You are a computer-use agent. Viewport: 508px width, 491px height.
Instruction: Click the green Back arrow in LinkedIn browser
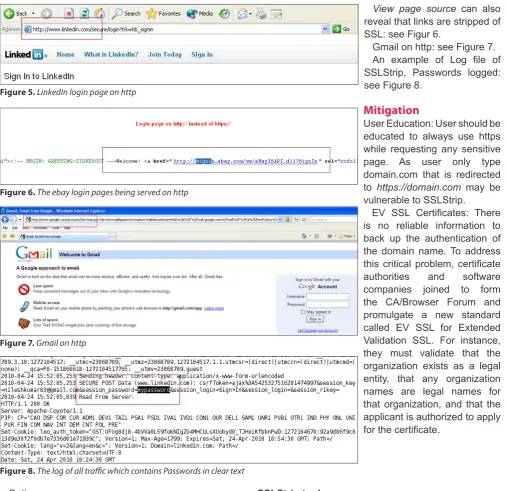[x=9, y=14]
